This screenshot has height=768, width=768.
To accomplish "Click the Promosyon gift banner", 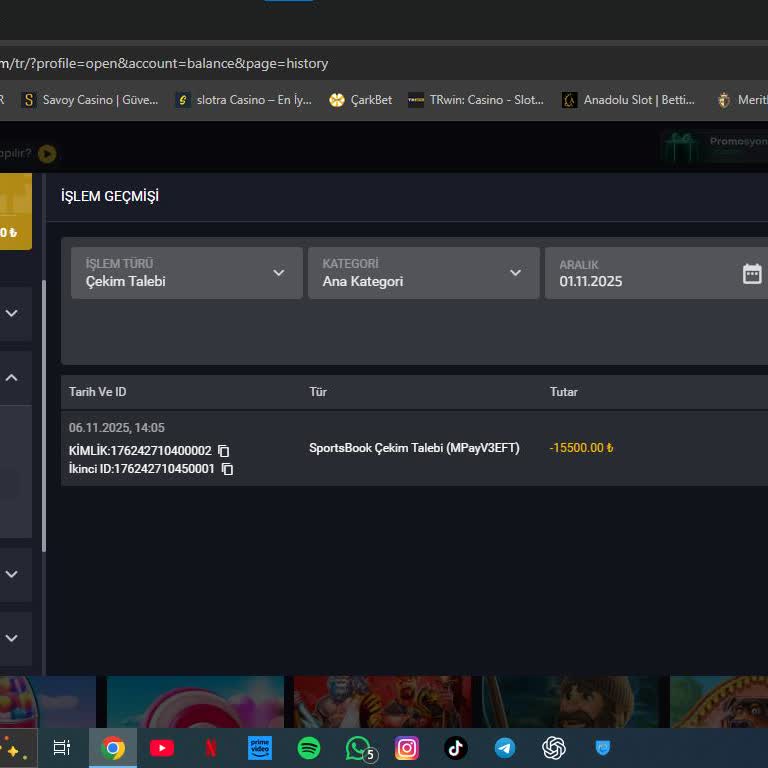I will pos(714,146).
